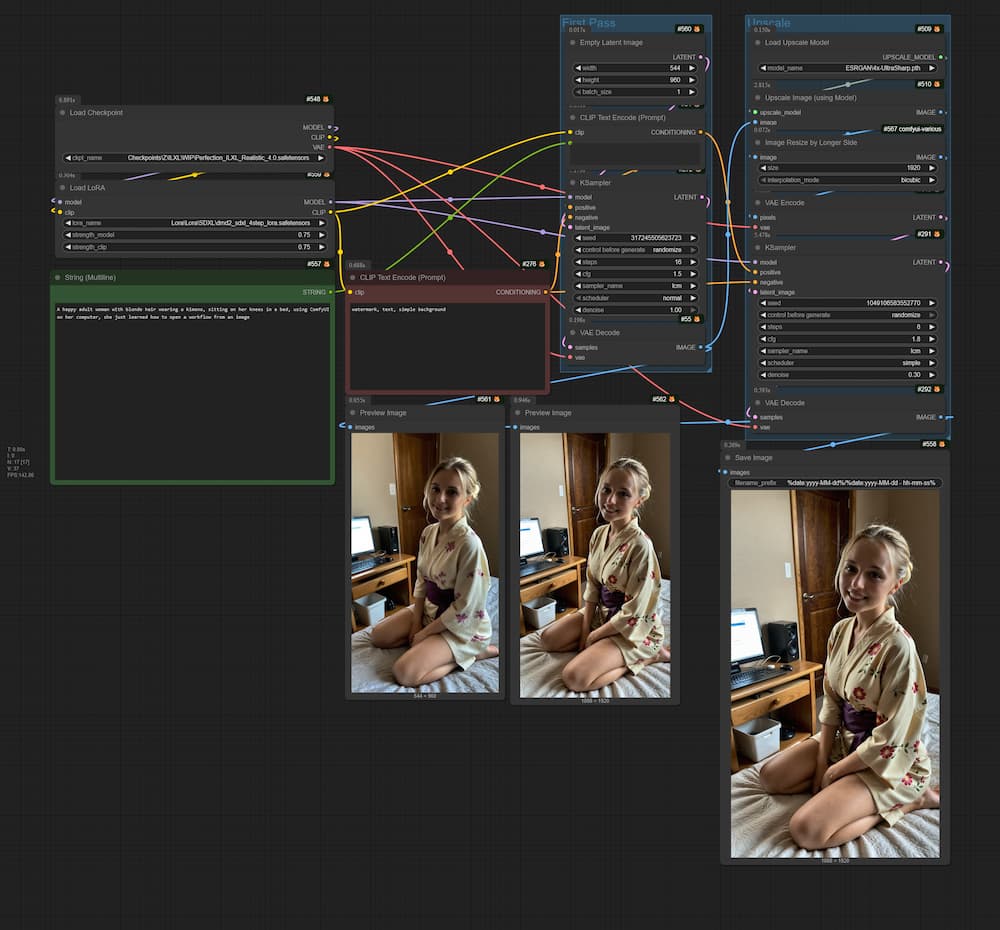Screen dimensions: 1000x930
Task: Increase strength_model with its right arrow
Action: click(322, 235)
